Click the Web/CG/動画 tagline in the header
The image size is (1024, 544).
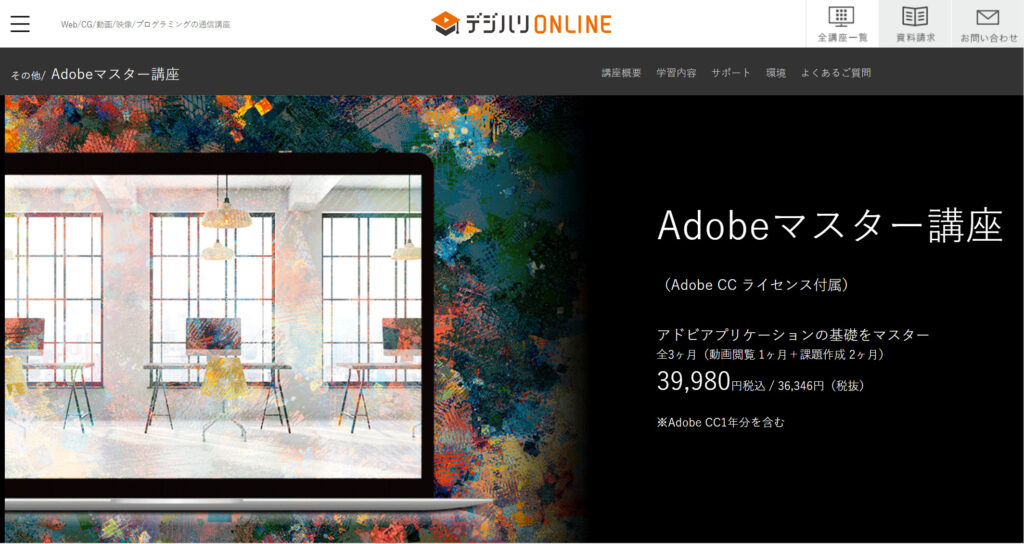146,24
